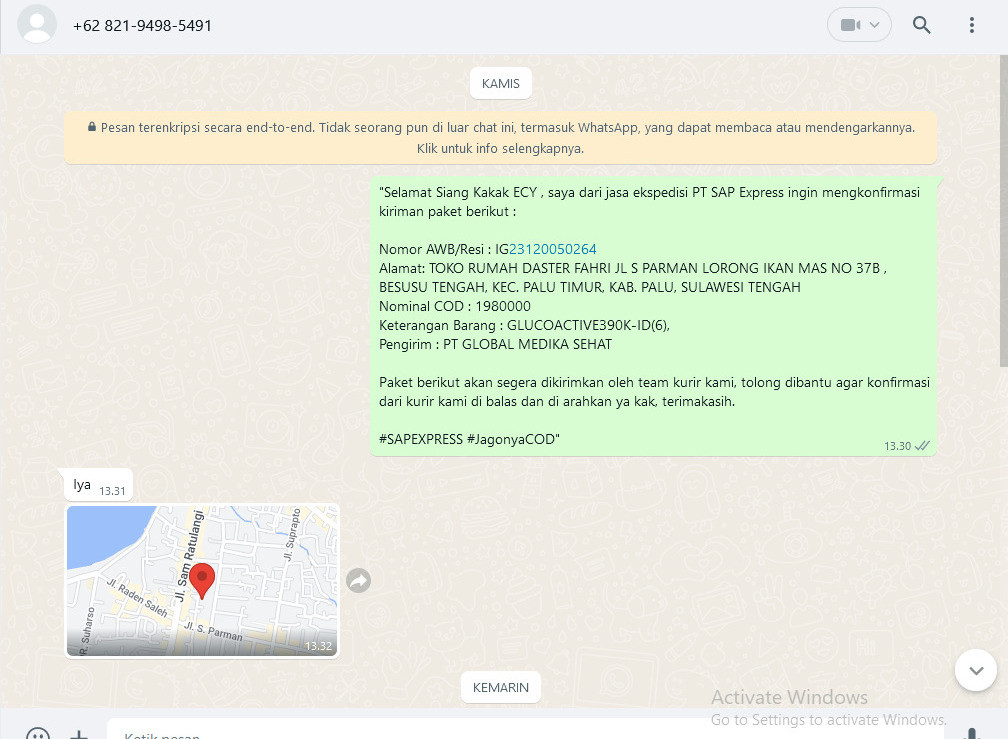Image resolution: width=1008 pixels, height=739 pixels.
Task: Click the "Nominal COD : 1980000" line
Action: point(454,307)
